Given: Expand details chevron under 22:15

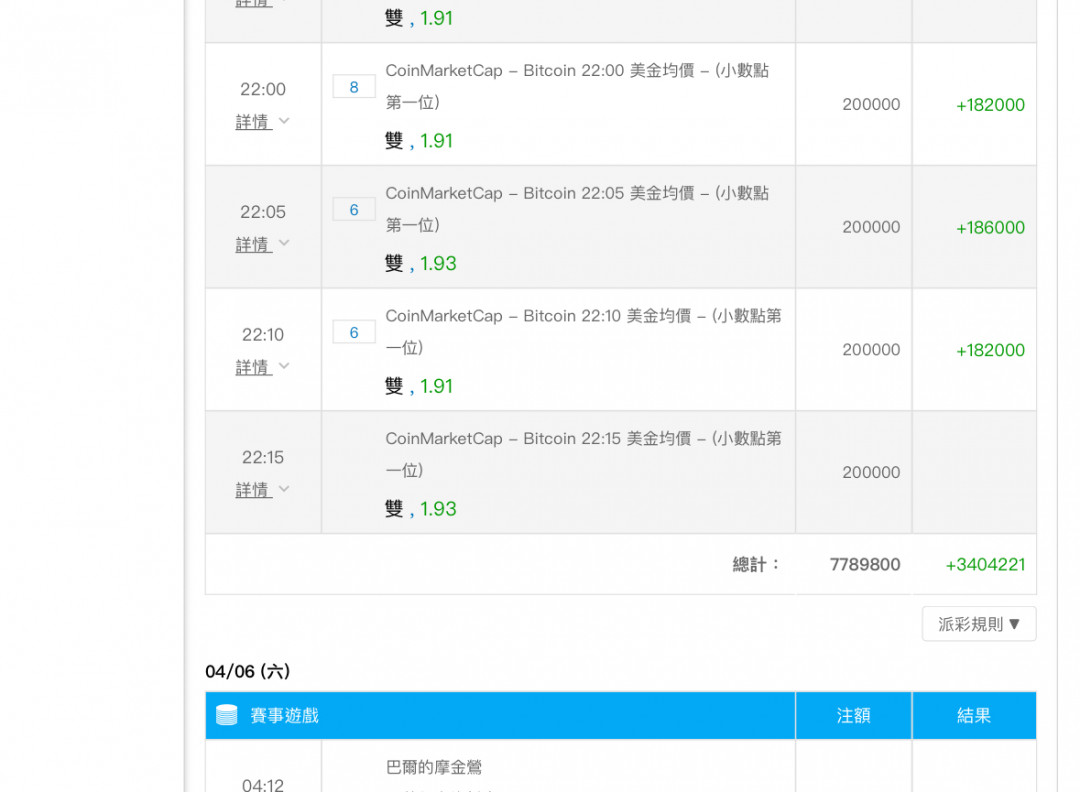Looking at the screenshot, I should click(284, 489).
